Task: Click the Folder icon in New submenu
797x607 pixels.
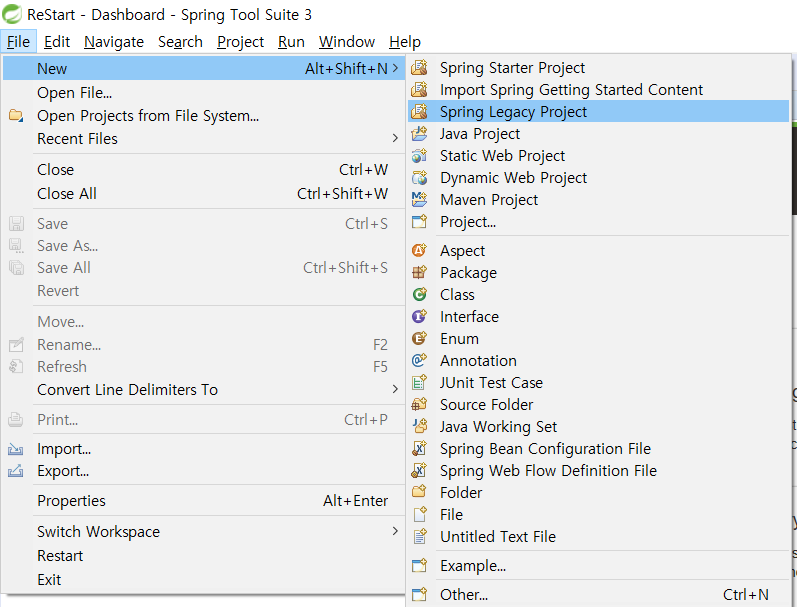Action: (419, 492)
